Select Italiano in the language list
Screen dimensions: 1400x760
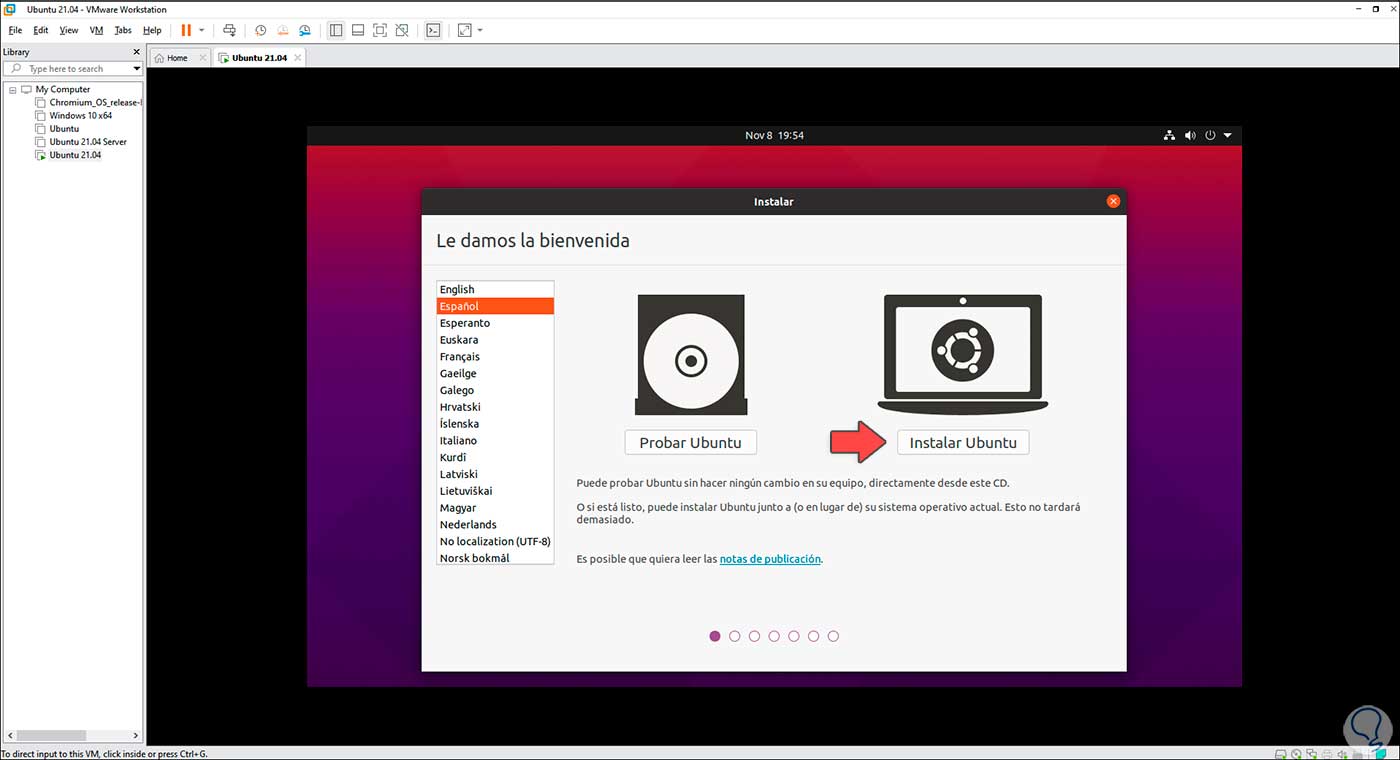click(x=495, y=440)
